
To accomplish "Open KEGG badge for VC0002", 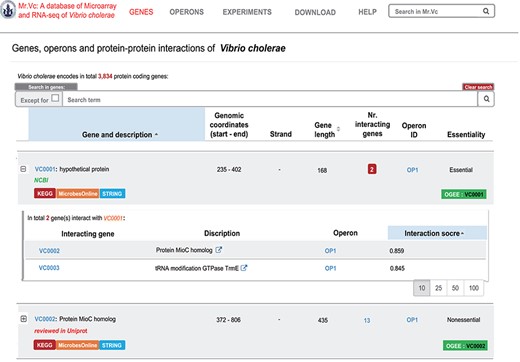I will (44, 345).
